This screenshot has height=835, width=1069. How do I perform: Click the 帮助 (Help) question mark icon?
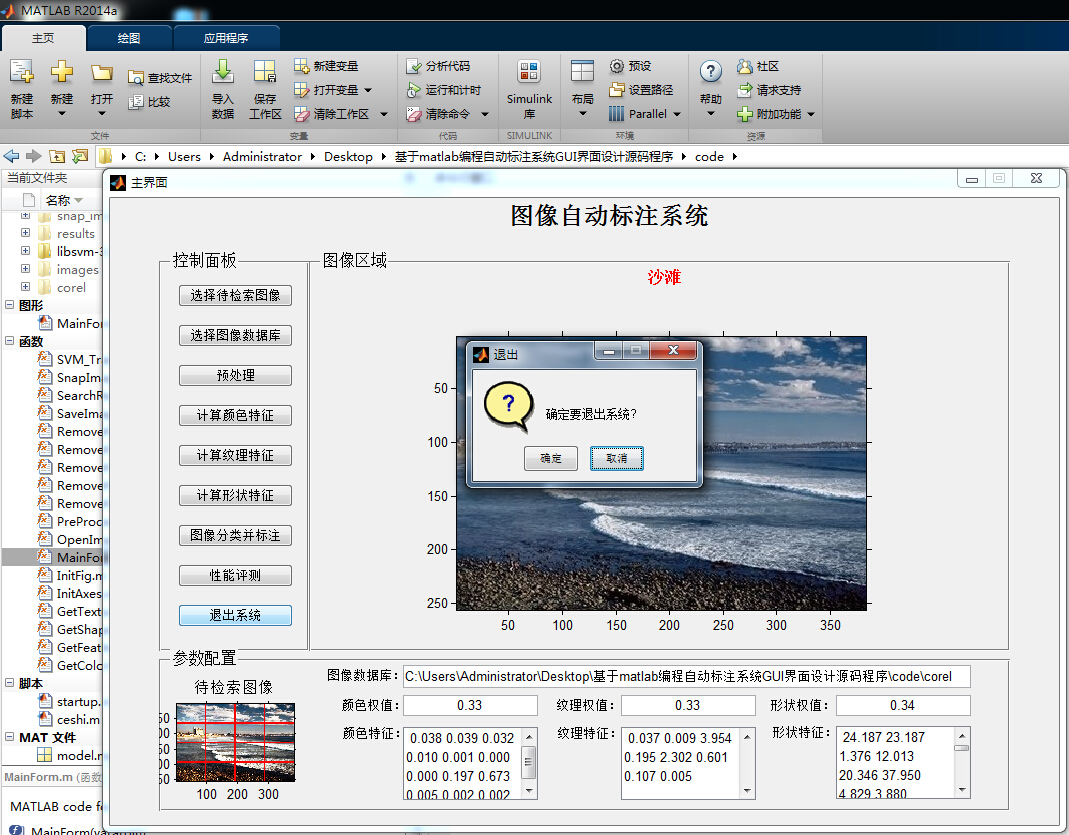710,72
